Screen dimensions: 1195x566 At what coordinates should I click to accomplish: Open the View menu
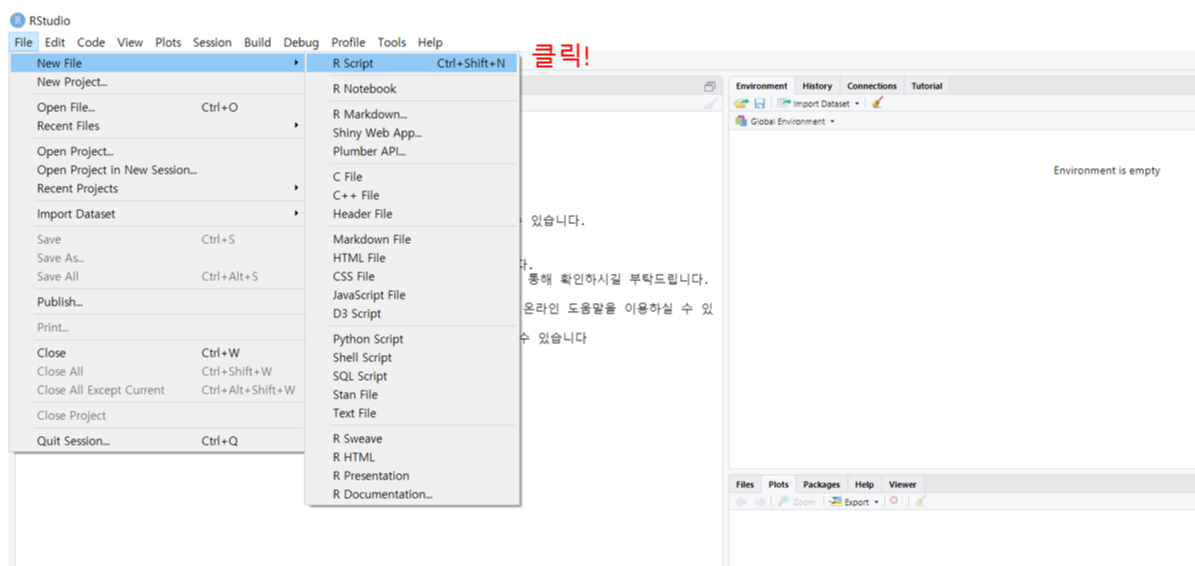[x=130, y=43]
